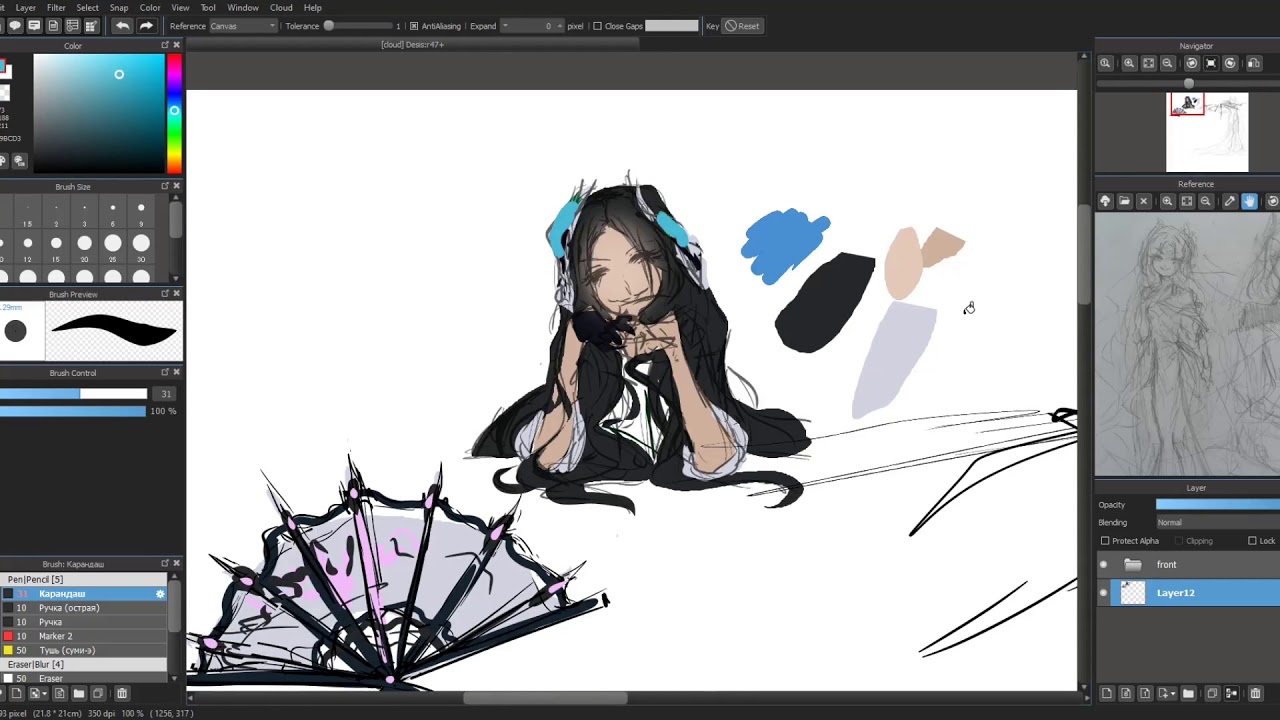Zoom out the Reference image
The height and width of the screenshot is (720, 1280).
click(x=1205, y=201)
